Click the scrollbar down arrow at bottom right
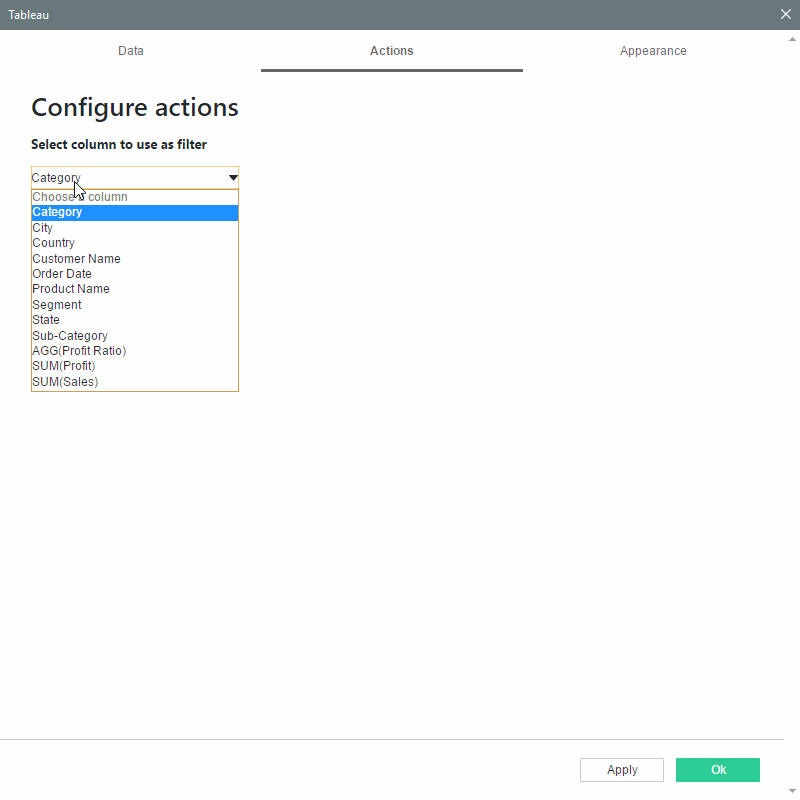 pyautogui.click(x=793, y=790)
